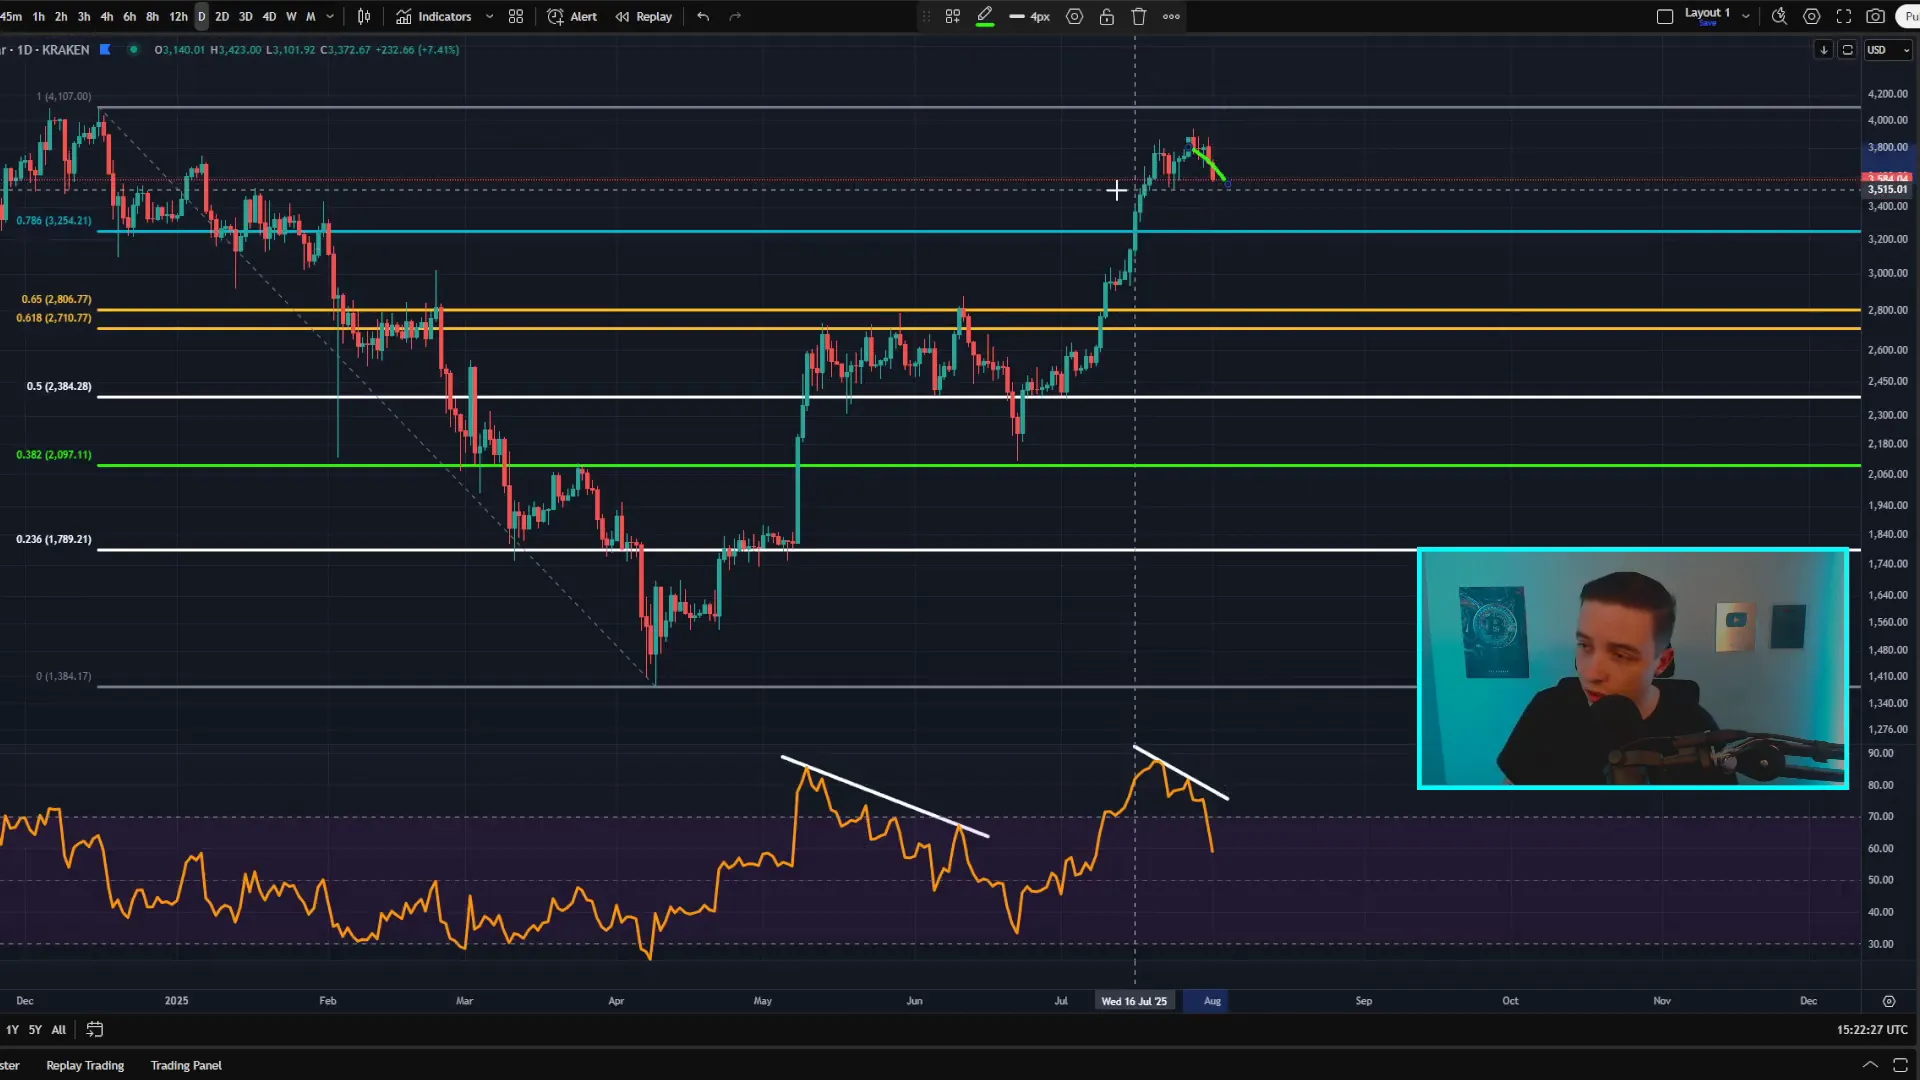Expand the timeframe list dropdown arrow

(330, 17)
